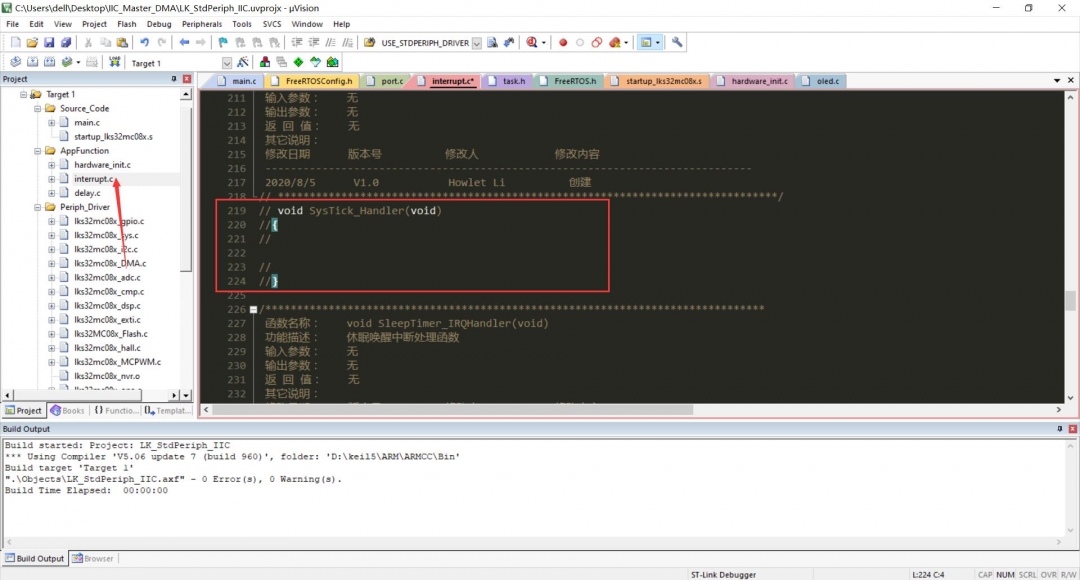This screenshot has height=580, width=1080.
Task: Rebuild all target files icon
Action: 50,63
